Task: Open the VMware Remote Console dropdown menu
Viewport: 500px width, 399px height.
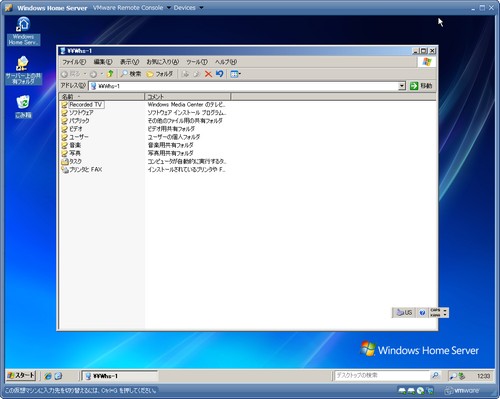Action: [131, 8]
